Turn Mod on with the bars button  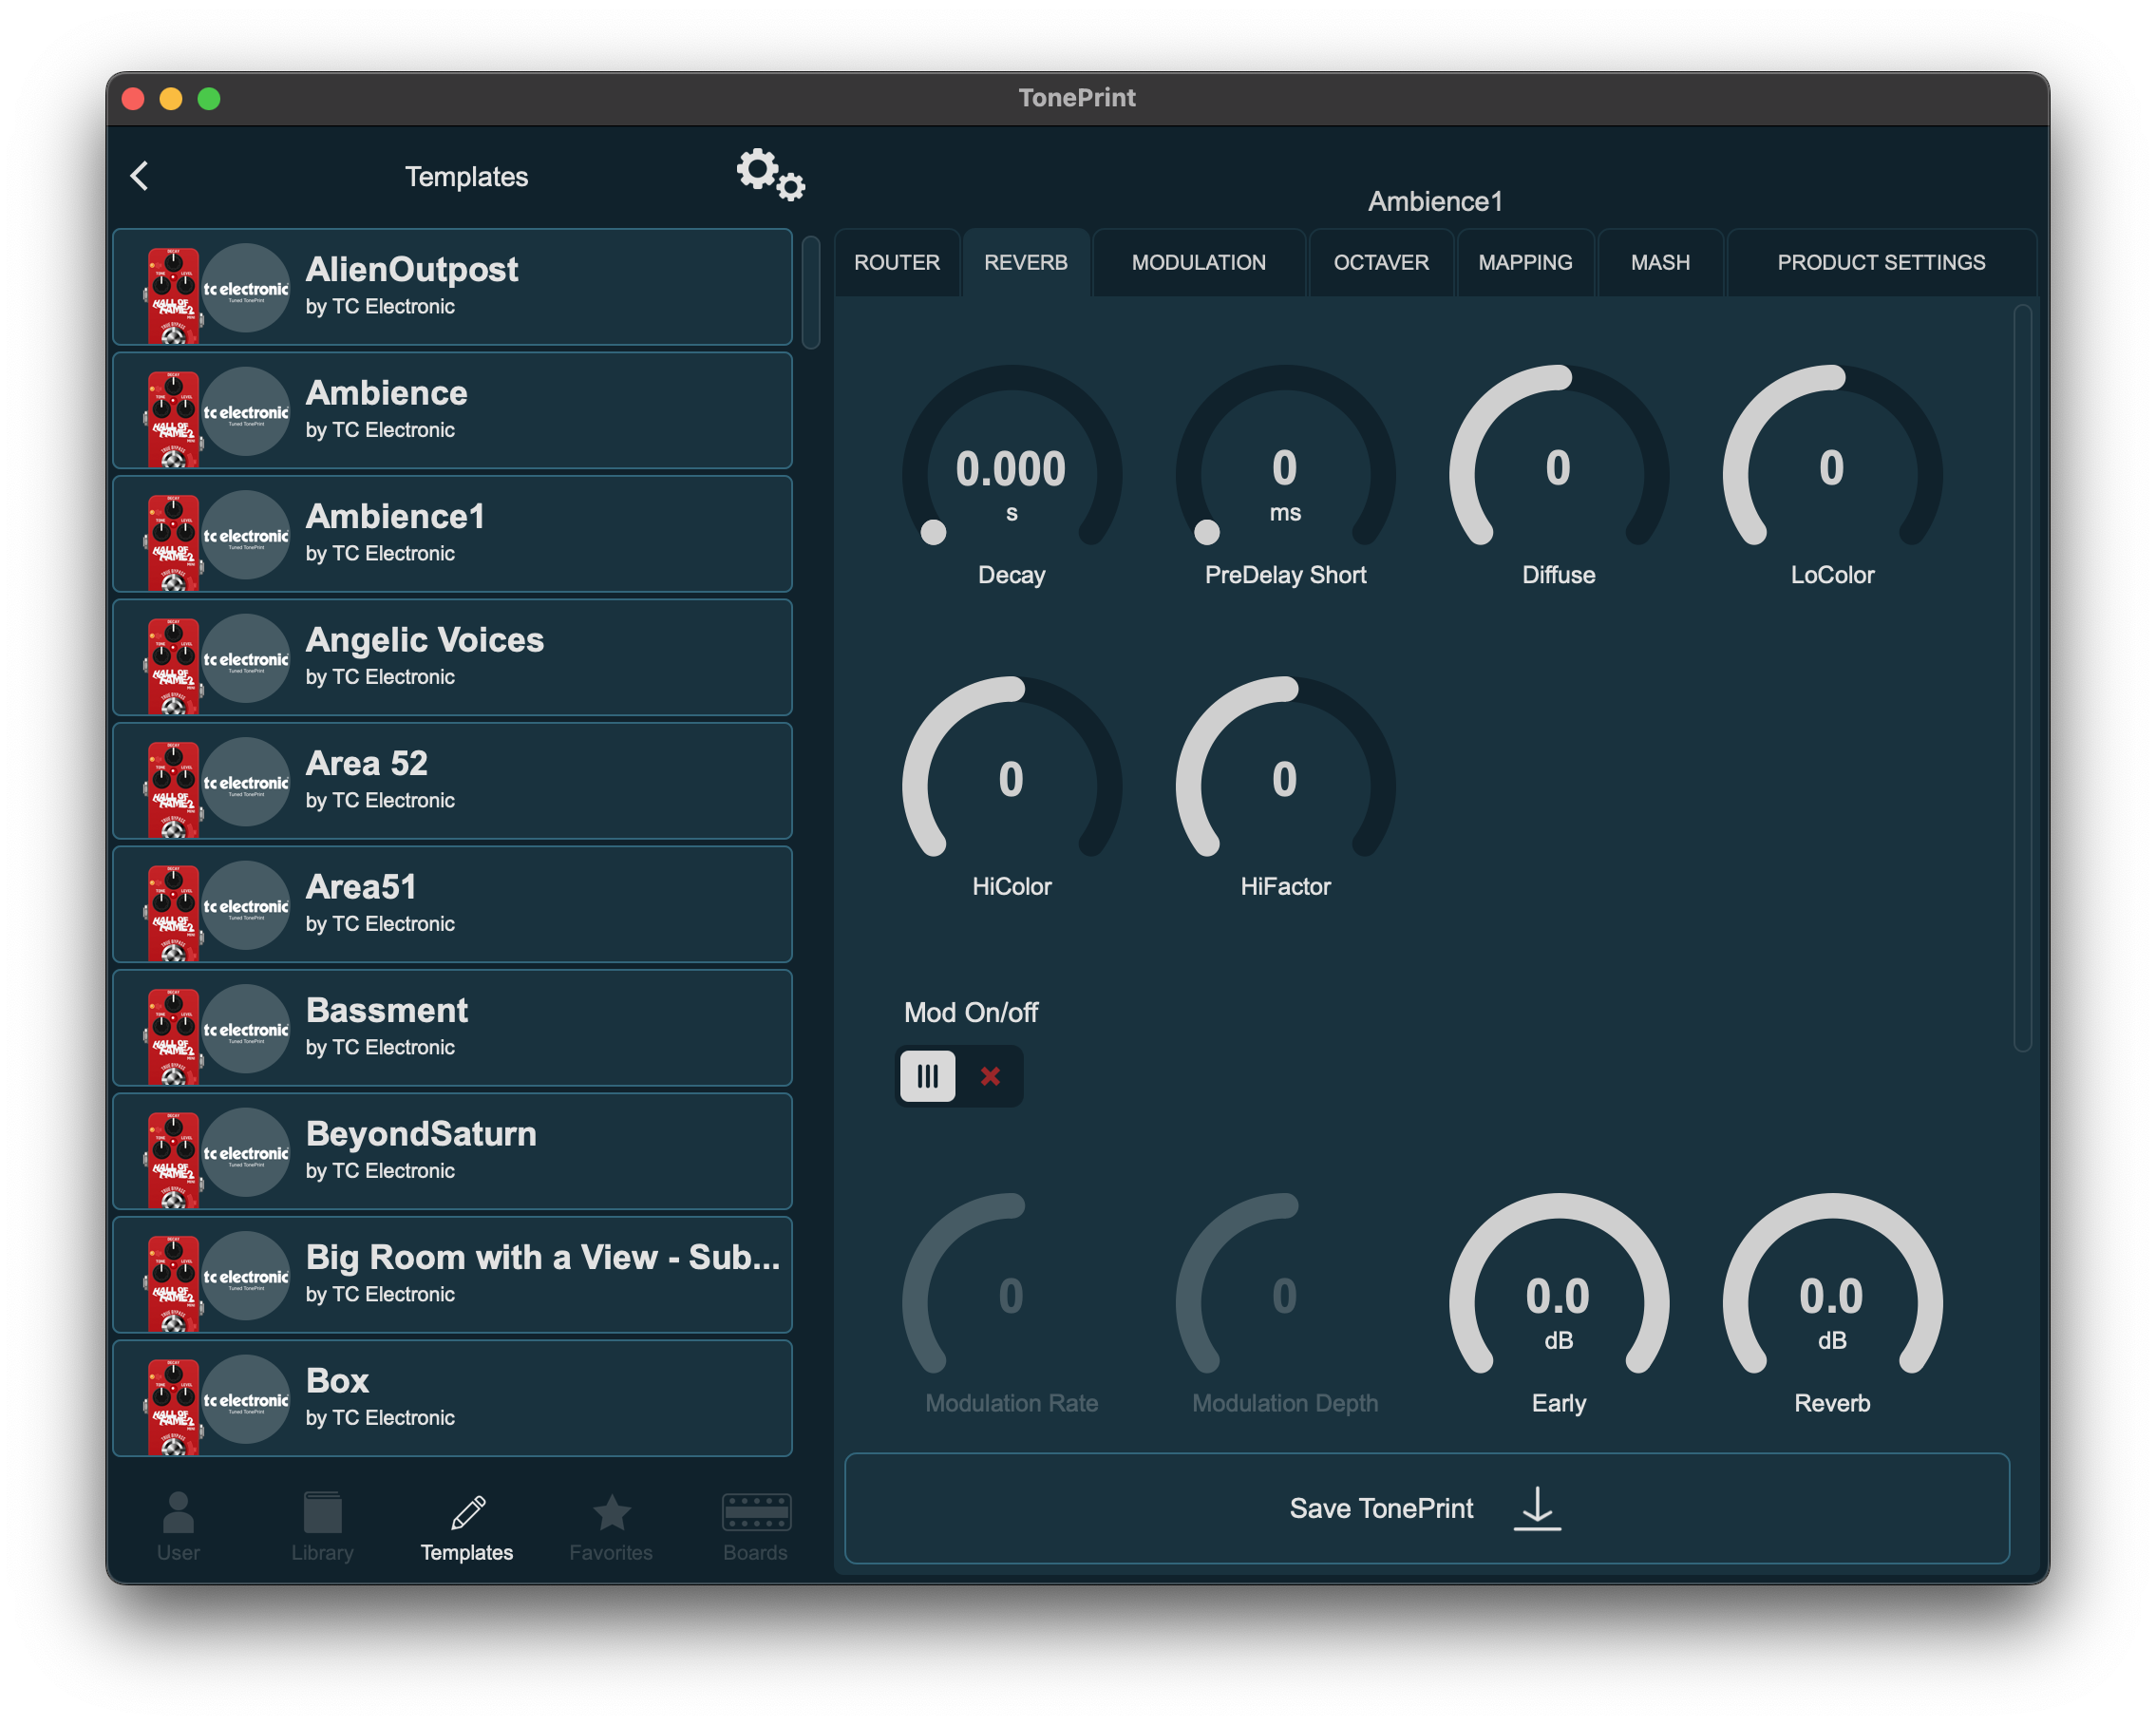point(928,1076)
